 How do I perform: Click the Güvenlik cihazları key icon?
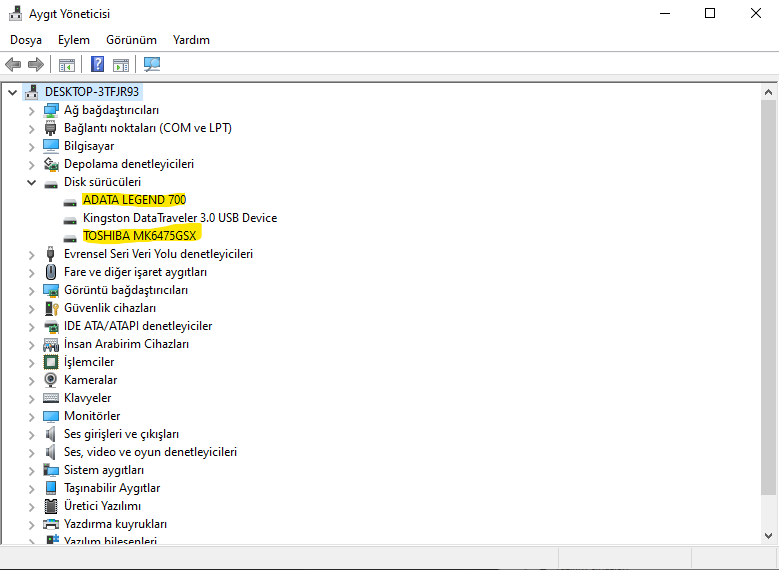point(51,308)
